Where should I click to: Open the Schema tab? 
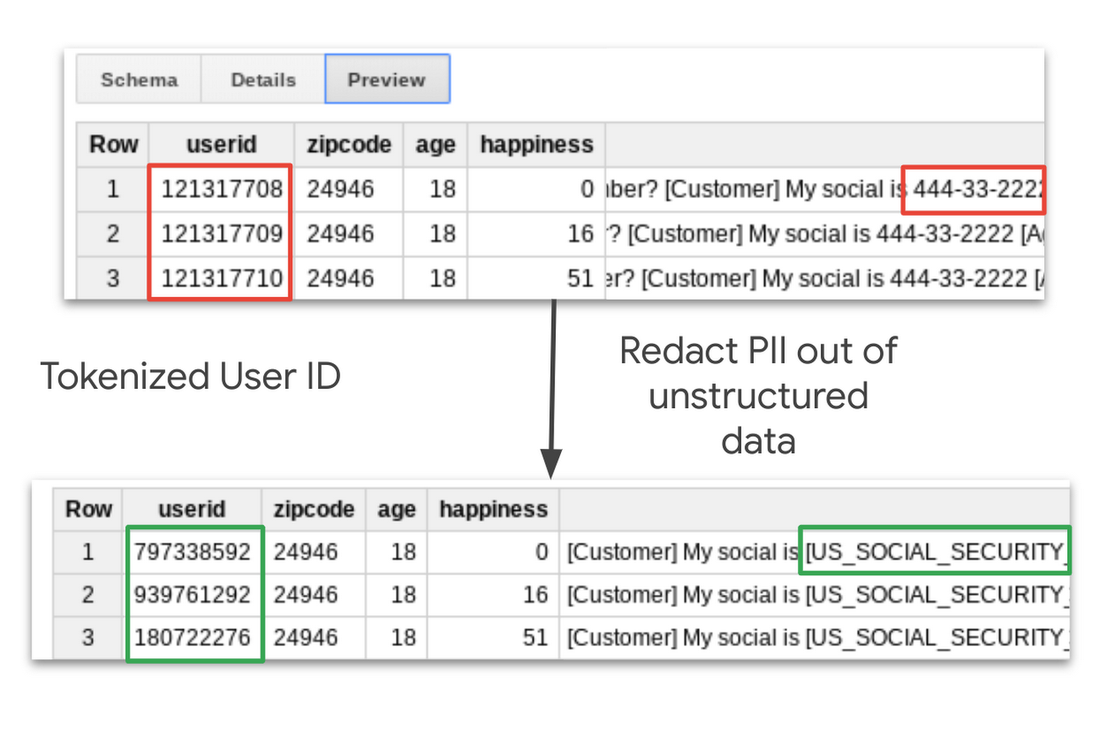coord(139,79)
